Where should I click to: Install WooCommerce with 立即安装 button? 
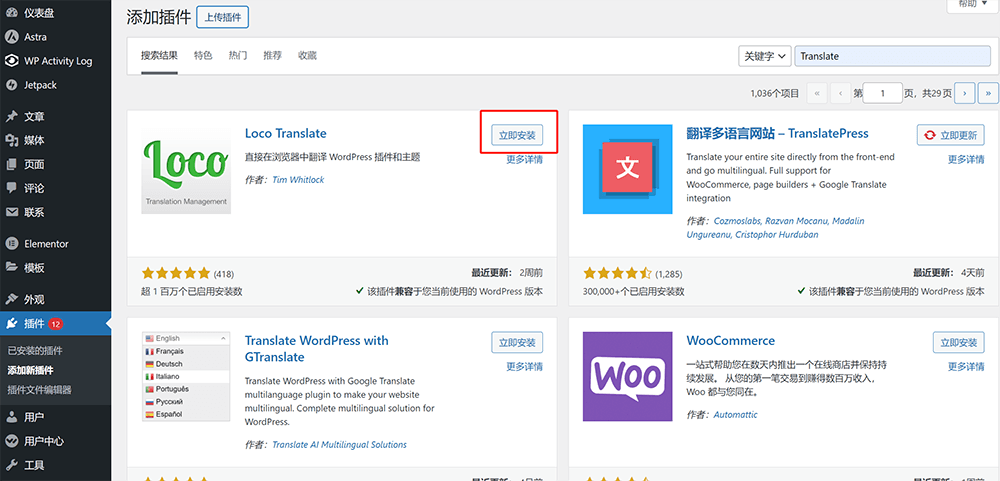click(959, 342)
